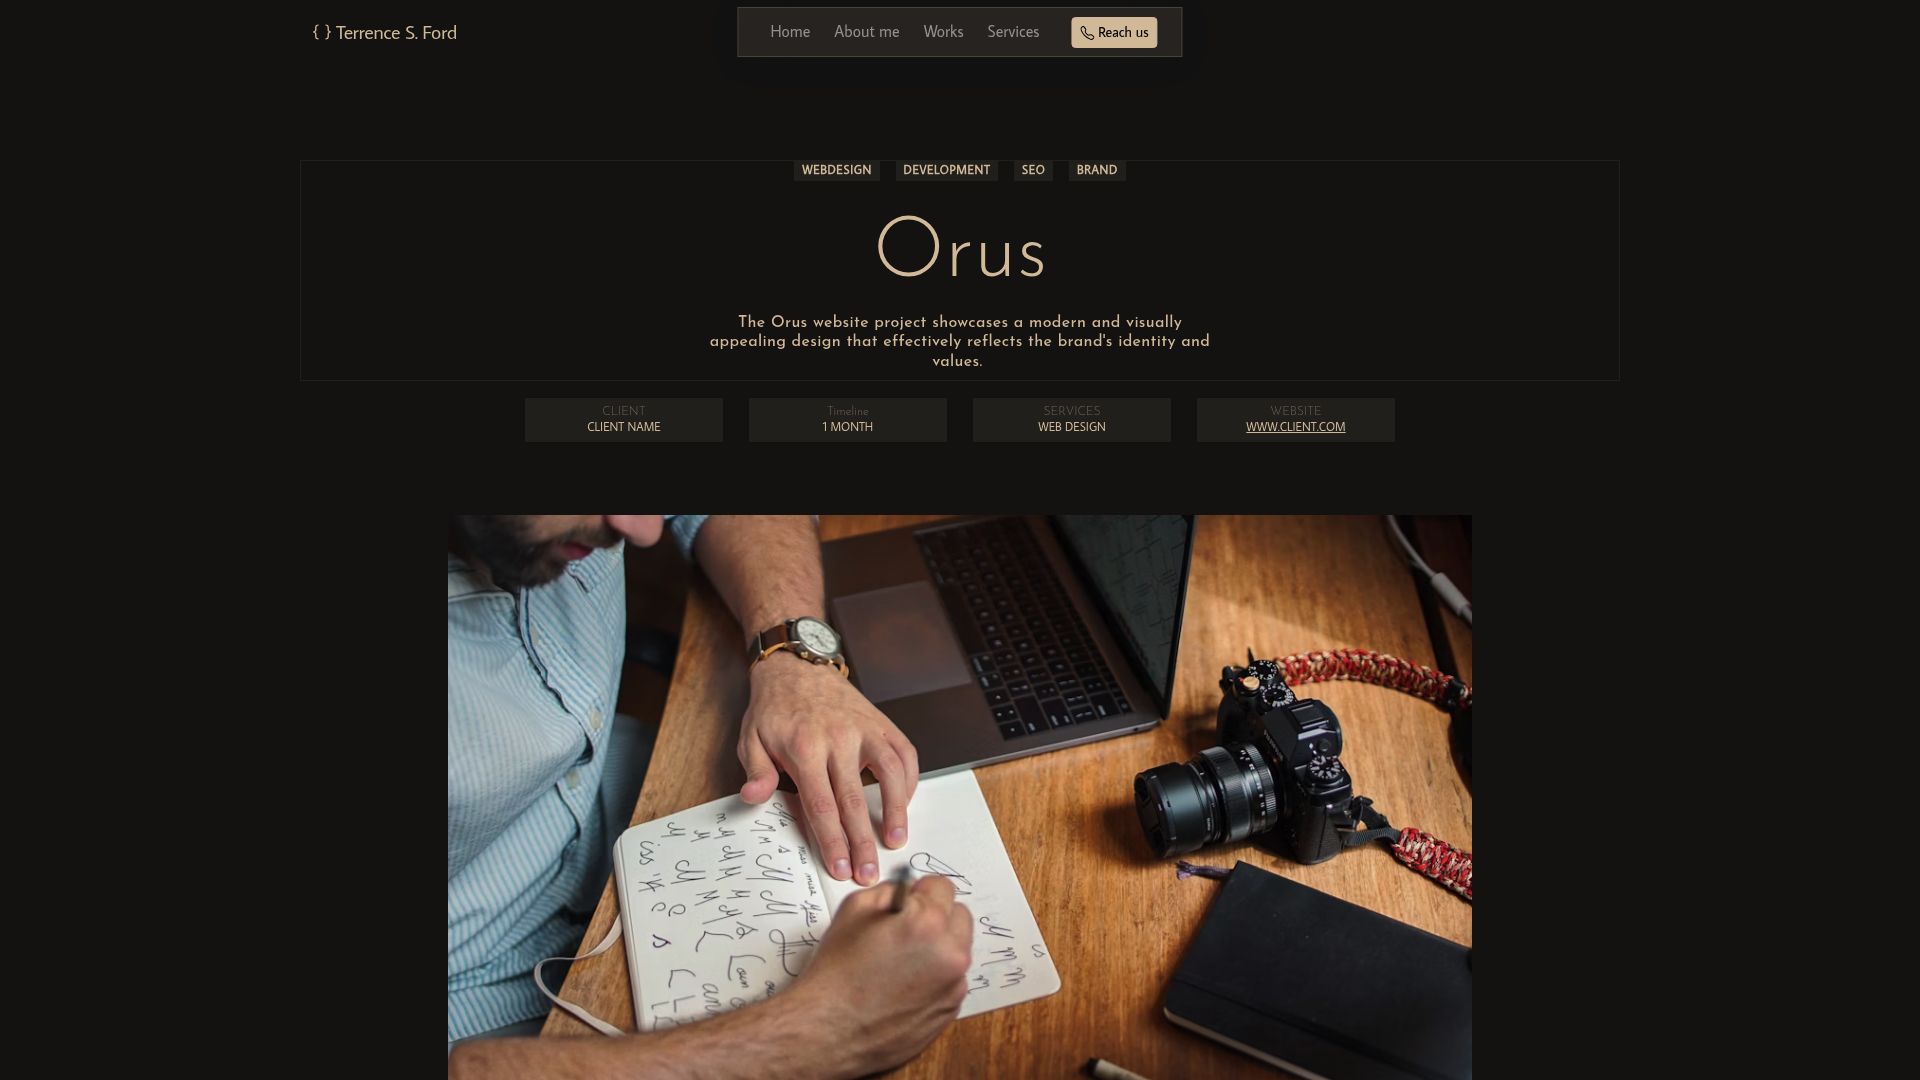This screenshot has height=1080, width=1920.
Task: Click the SEO tag label
Action: pyautogui.click(x=1033, y=170)
